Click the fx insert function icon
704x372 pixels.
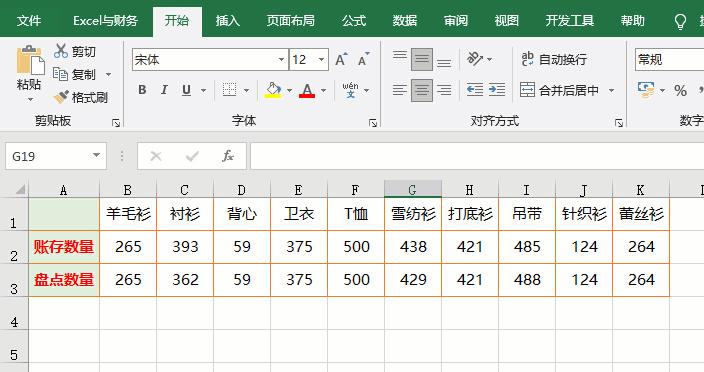228,156
